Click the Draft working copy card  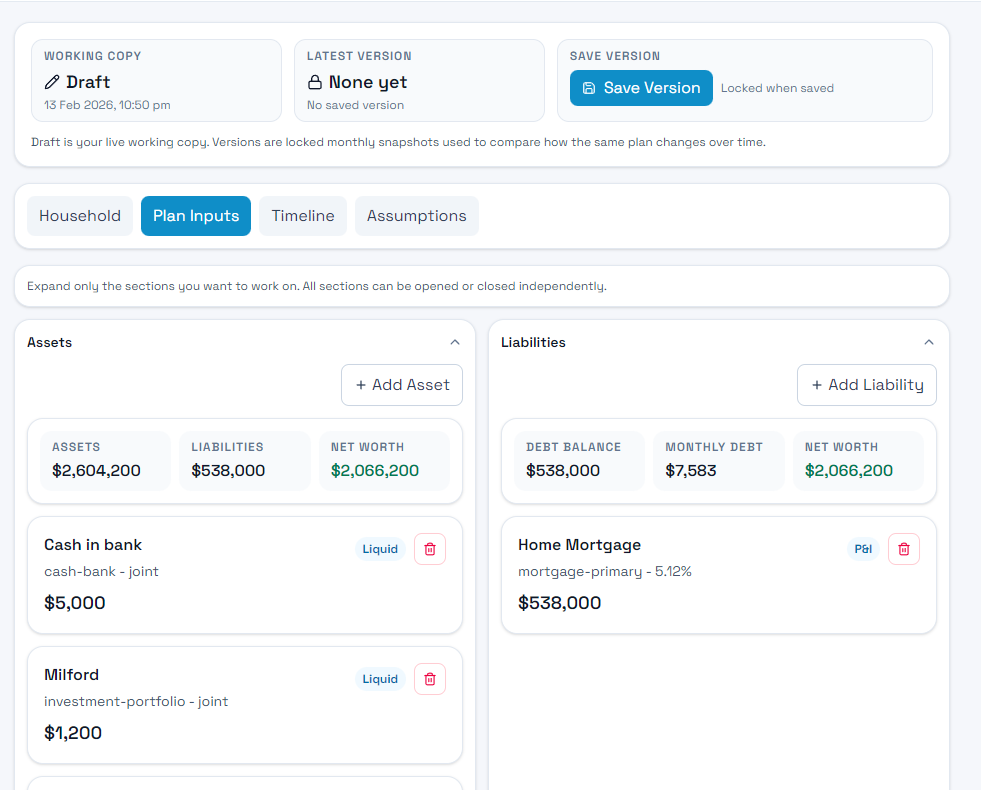(156, 82)
